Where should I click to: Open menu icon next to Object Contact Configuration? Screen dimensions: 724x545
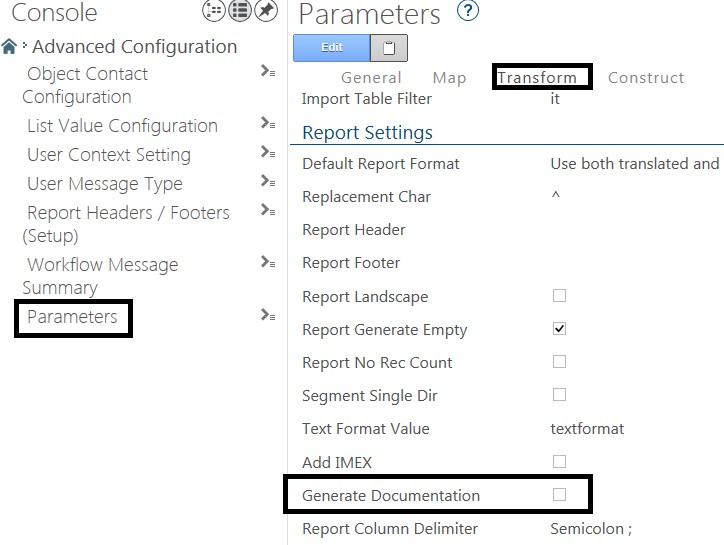click(x=268, y=71)
